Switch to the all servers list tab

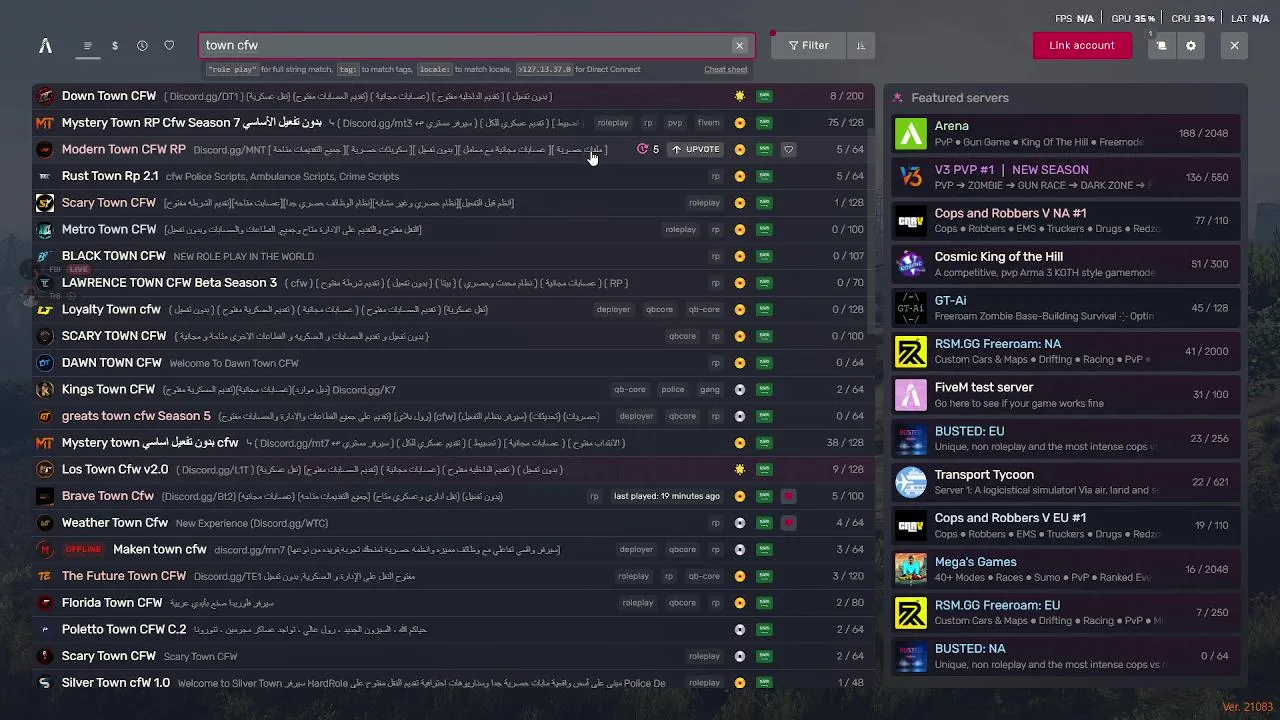tap(88, 46)
